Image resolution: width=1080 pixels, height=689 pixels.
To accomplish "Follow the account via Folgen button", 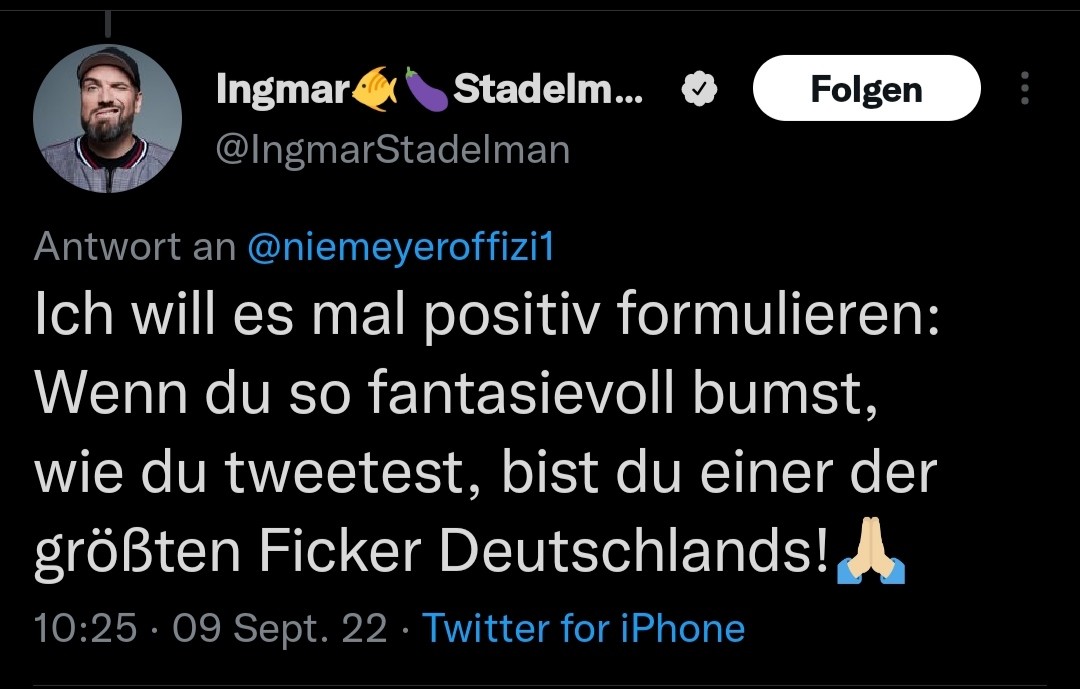I will coord(866,88).
